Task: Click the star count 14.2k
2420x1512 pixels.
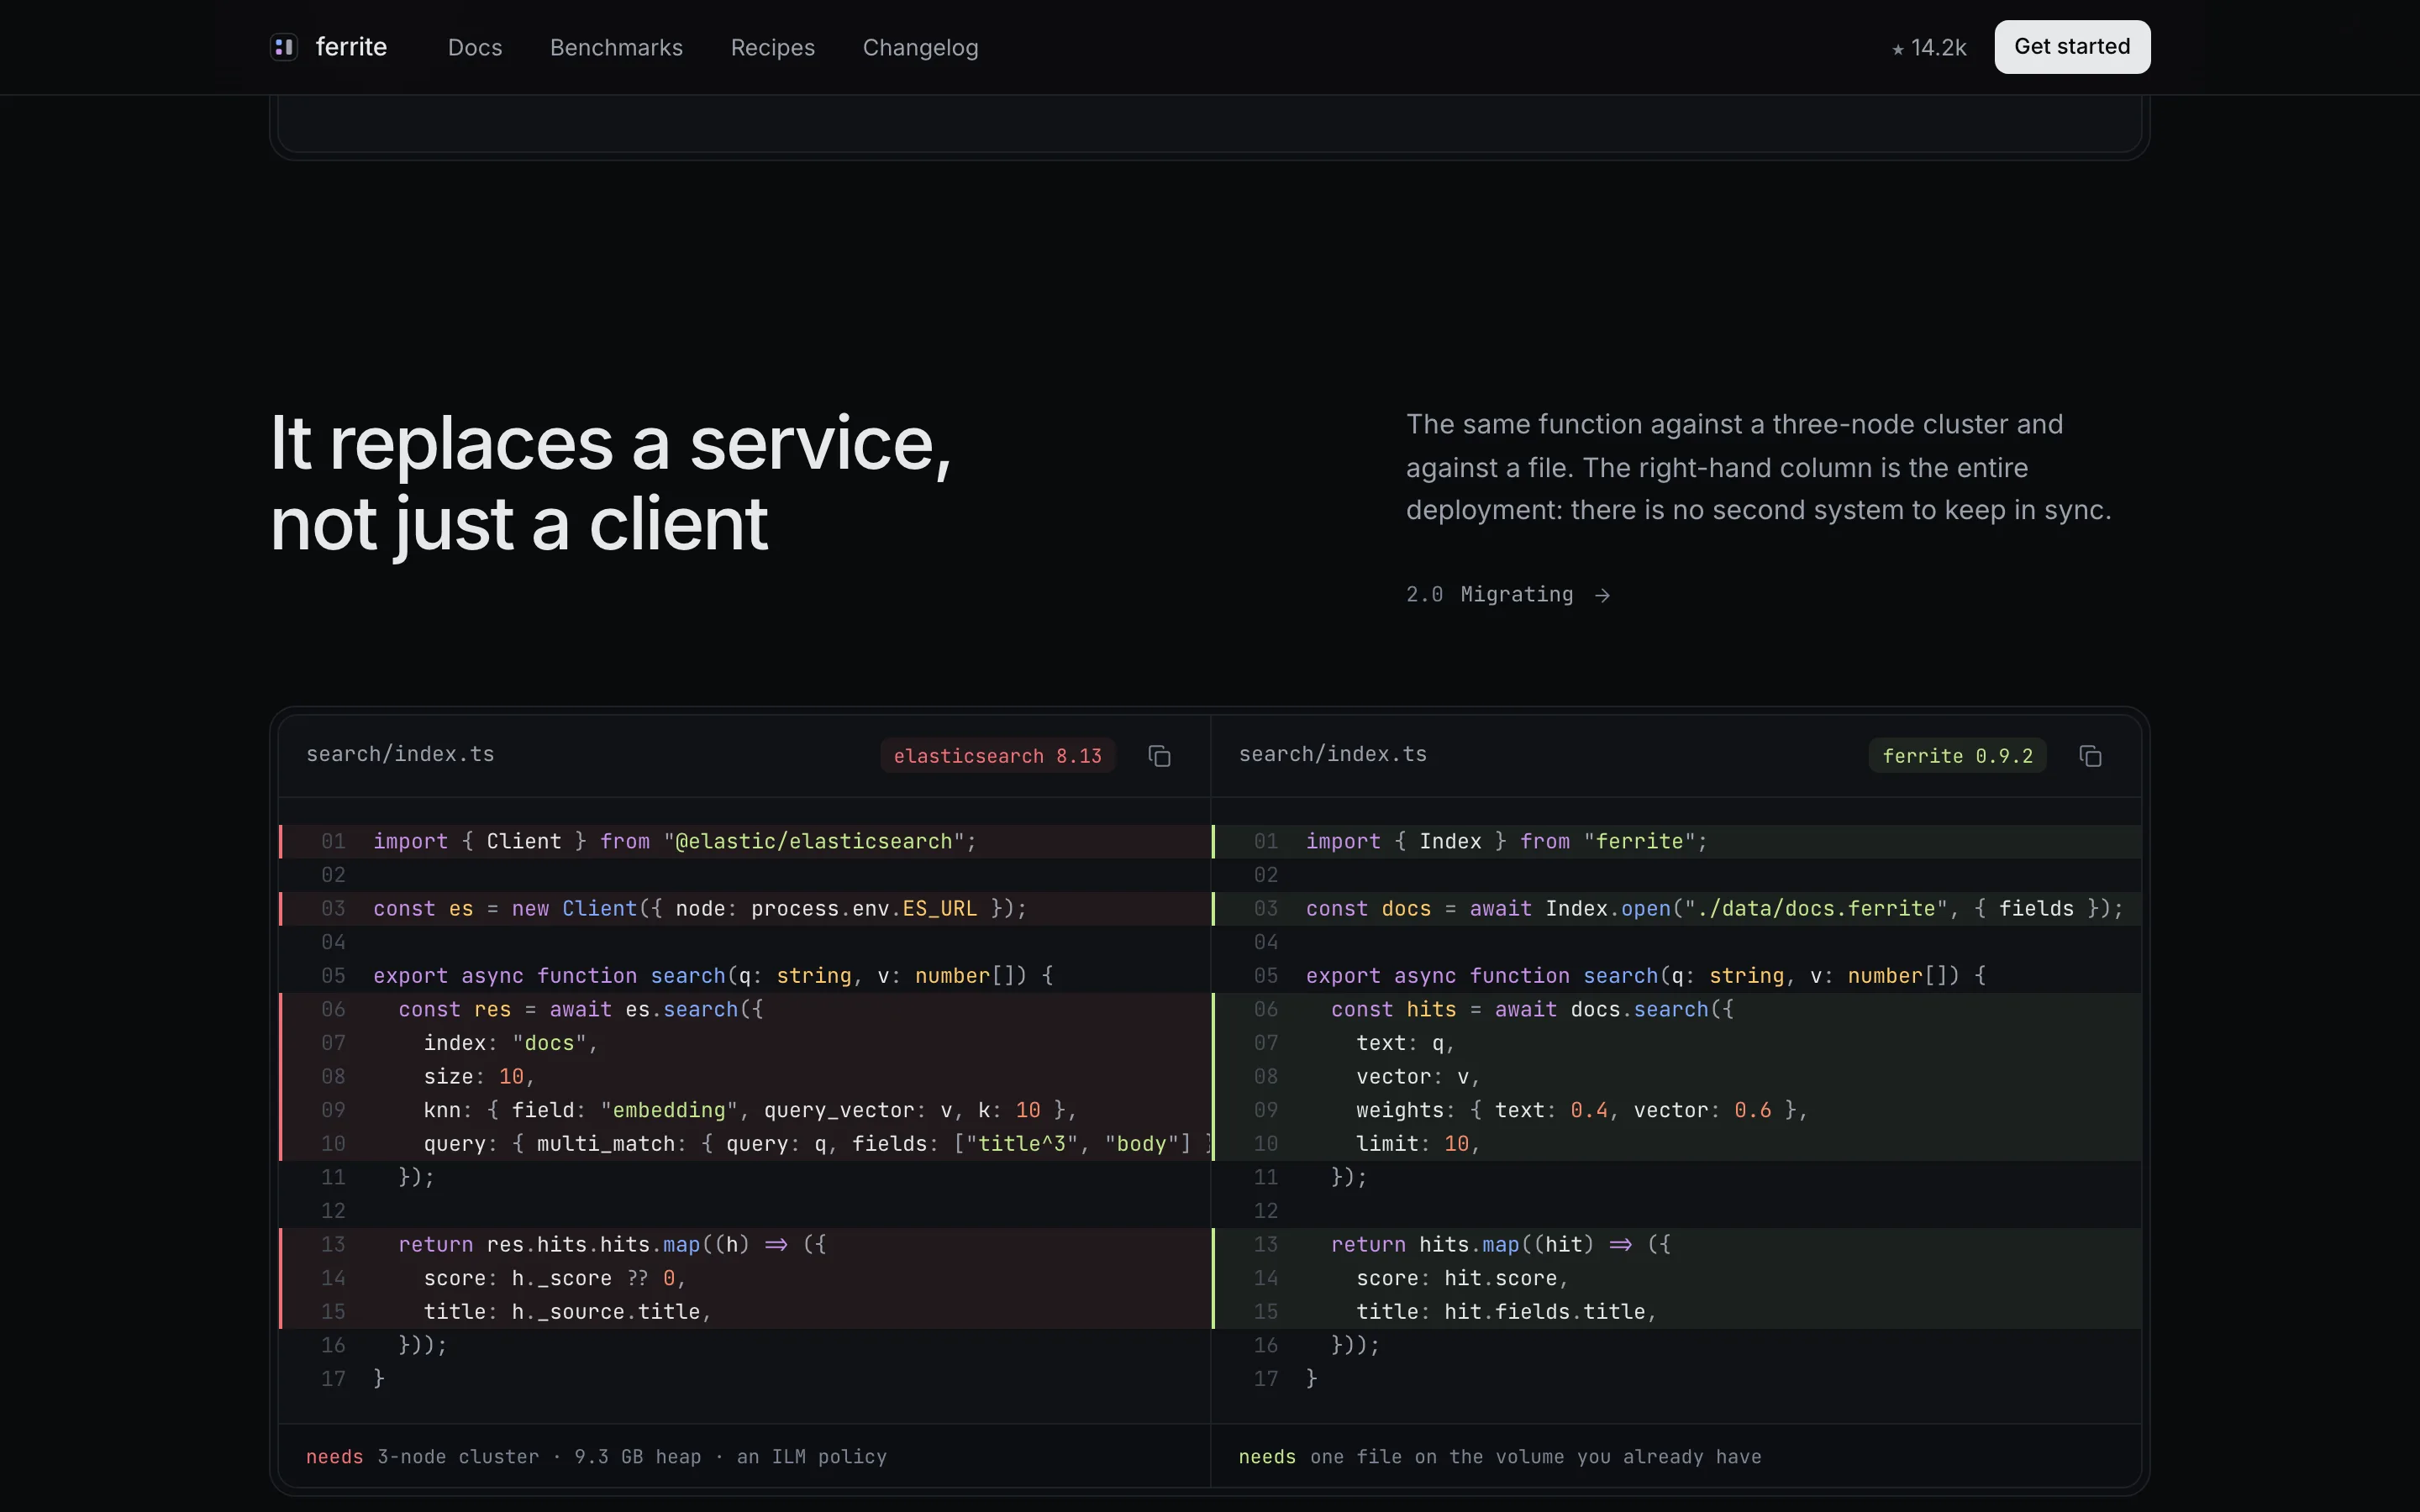Action: tap(1929, 47)
